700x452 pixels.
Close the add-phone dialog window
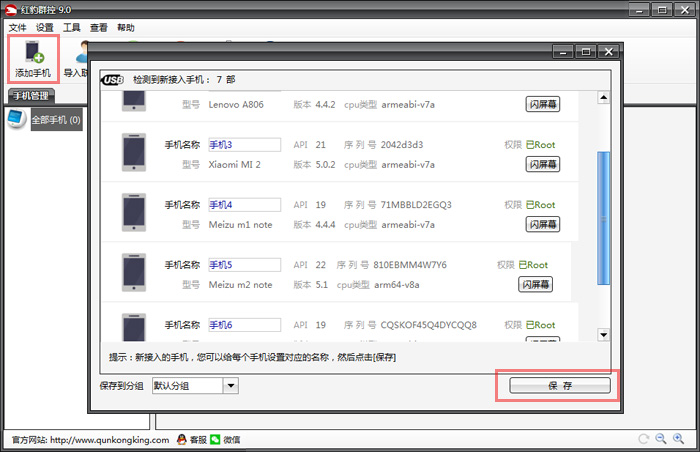tap(608, 52)
